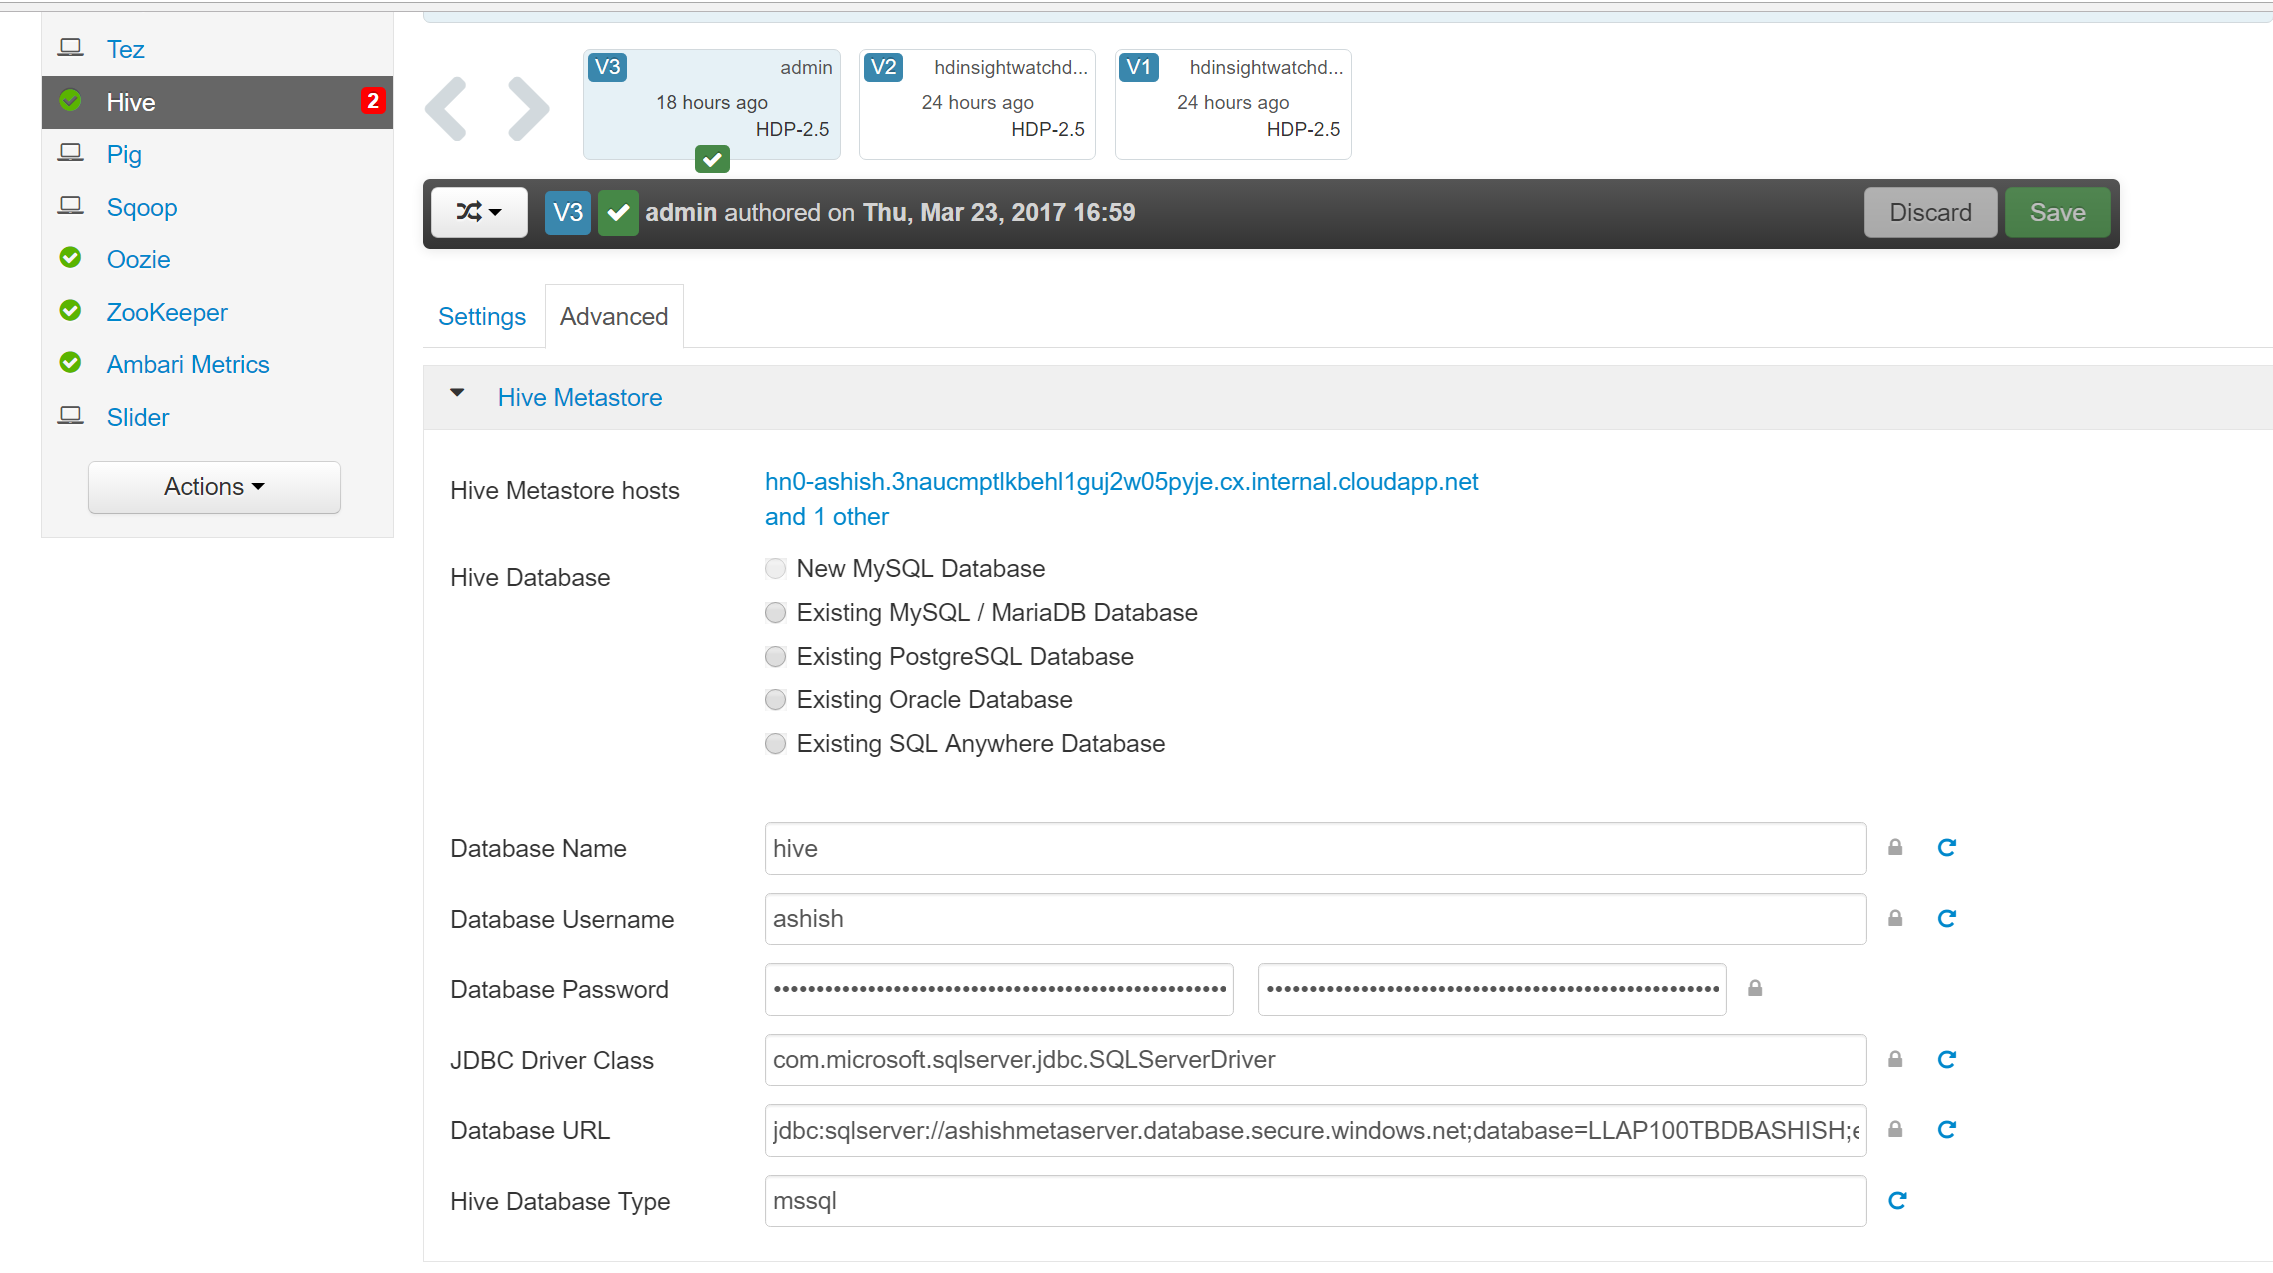Open the Actions dropdown
The height and width of the screenshot is (1273, 2273).
pos(214,487)
